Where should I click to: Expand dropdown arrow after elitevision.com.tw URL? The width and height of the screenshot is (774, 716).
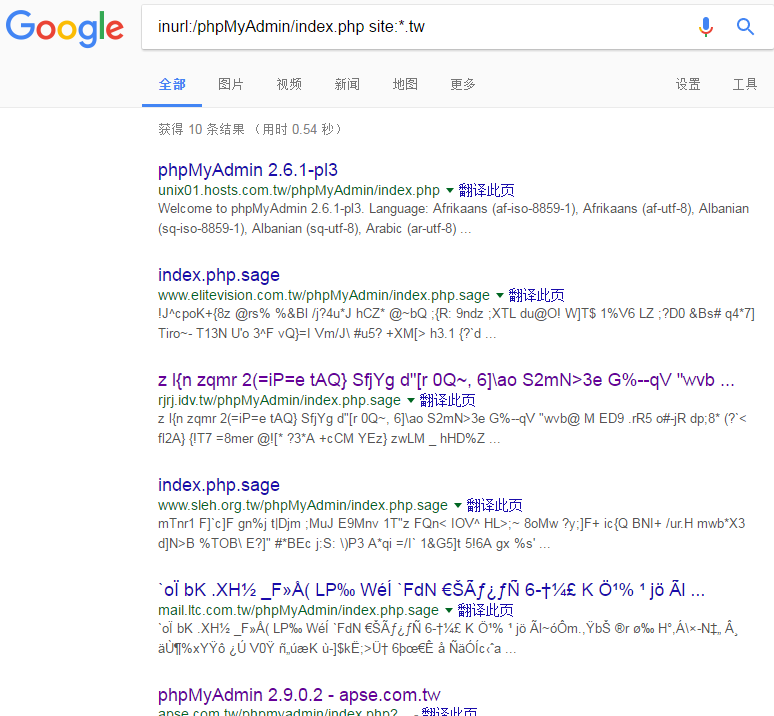[500, 296]
